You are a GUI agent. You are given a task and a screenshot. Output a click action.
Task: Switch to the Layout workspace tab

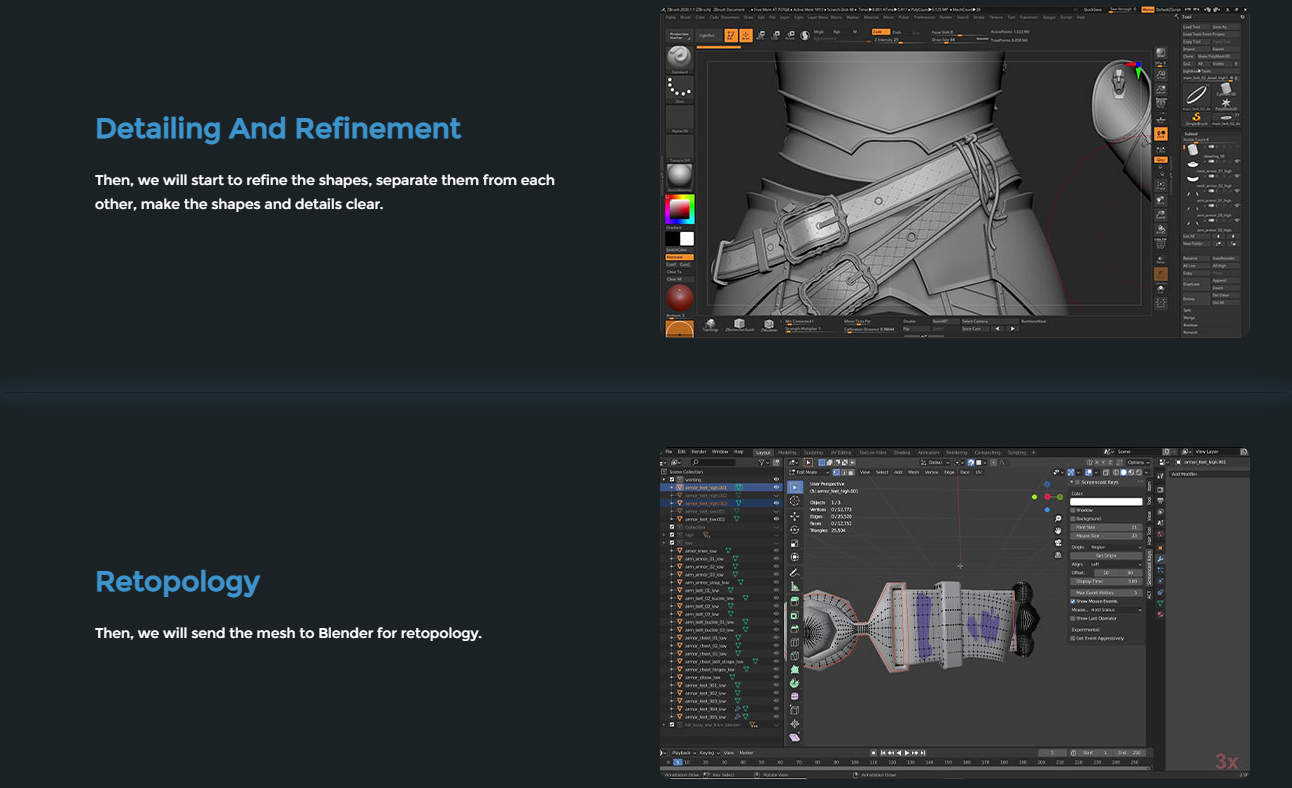(x=764, y=452)
